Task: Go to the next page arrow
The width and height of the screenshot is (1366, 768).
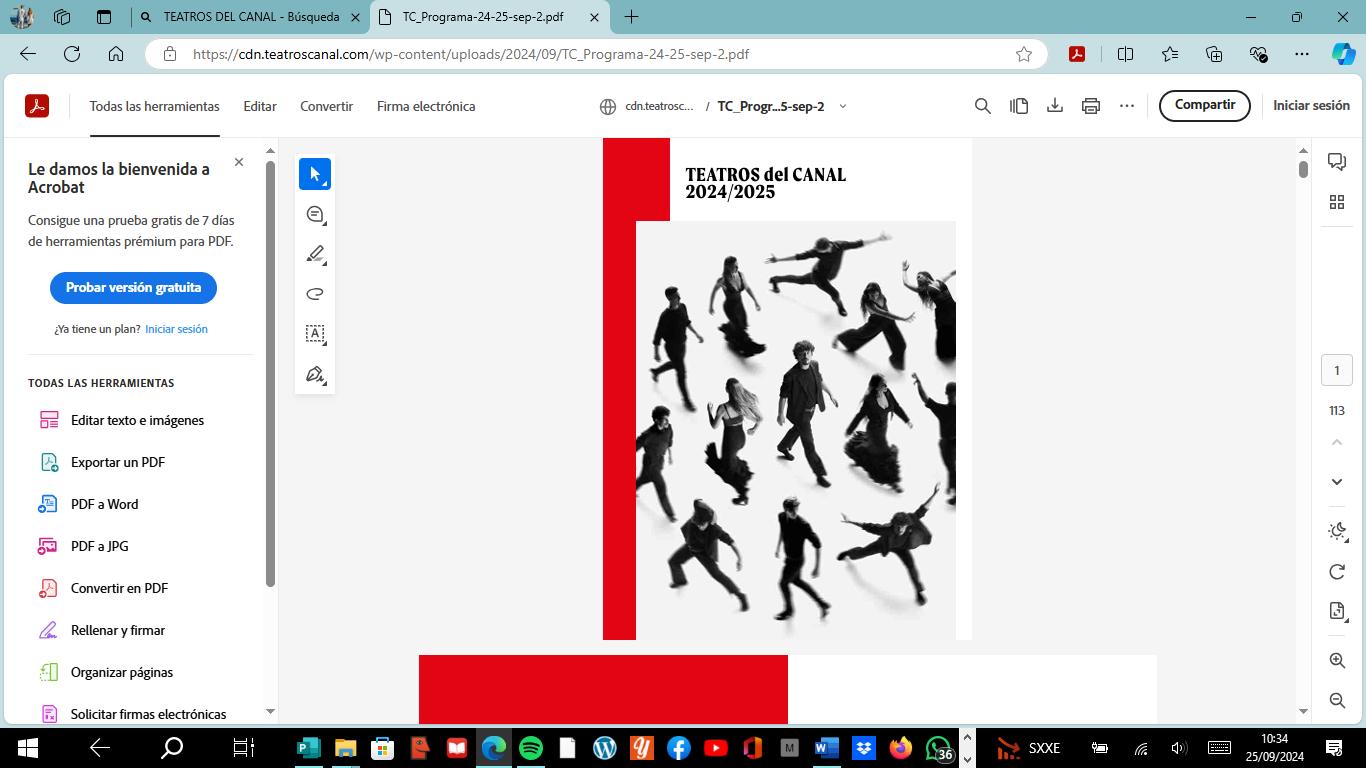Action: (1337, 482)
